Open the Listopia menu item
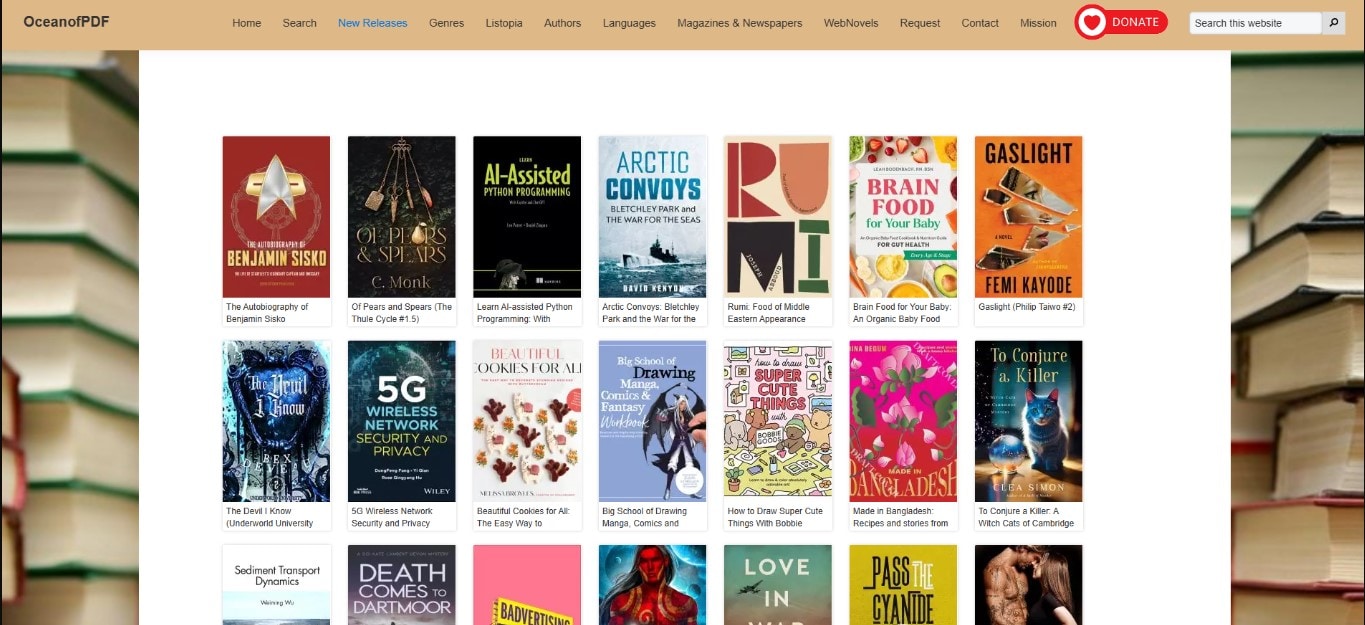1365x625 pixels. [504, 23]
